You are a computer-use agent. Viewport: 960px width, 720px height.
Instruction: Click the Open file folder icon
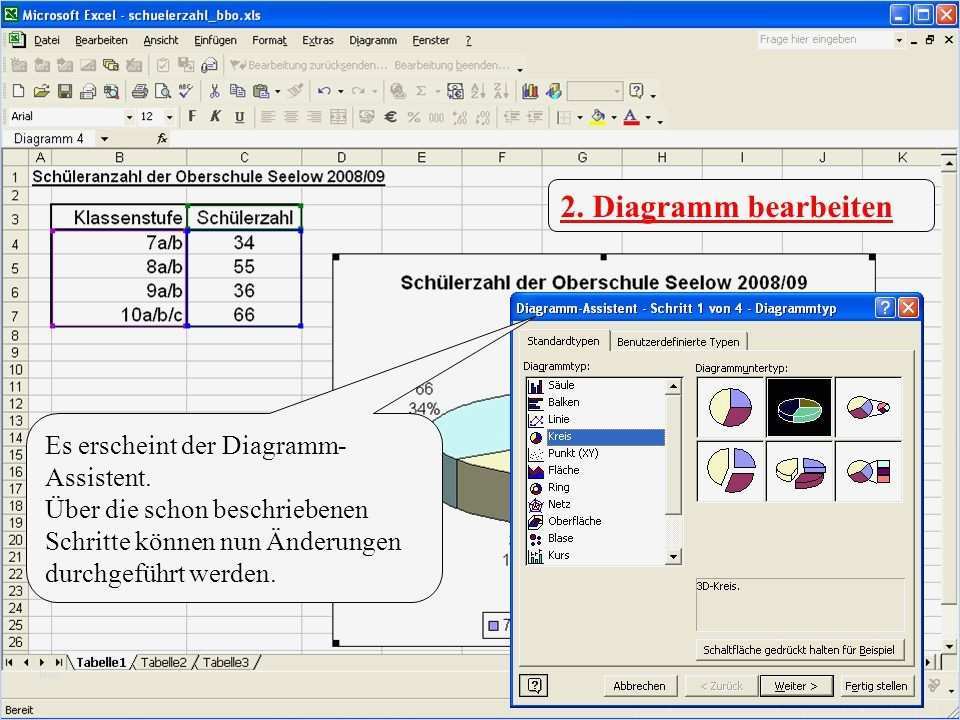[x=41, y=91]
